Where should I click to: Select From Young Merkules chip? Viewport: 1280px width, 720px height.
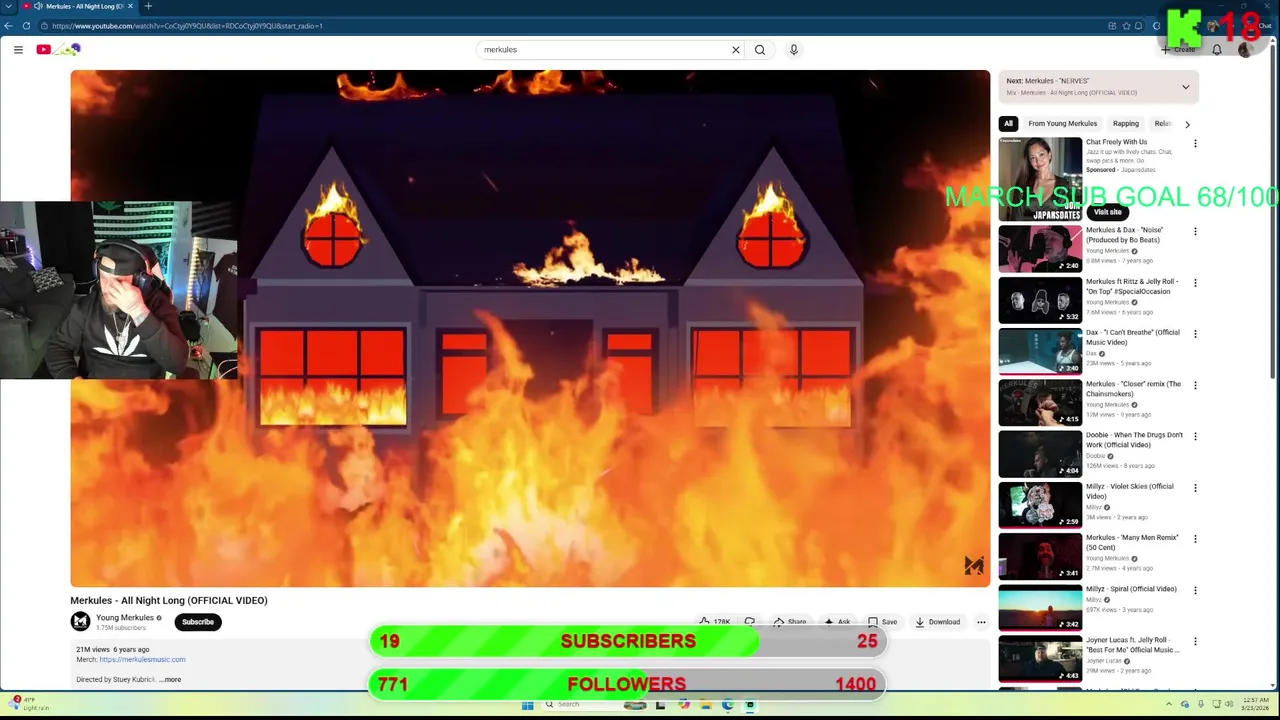tap(1062, 124)
